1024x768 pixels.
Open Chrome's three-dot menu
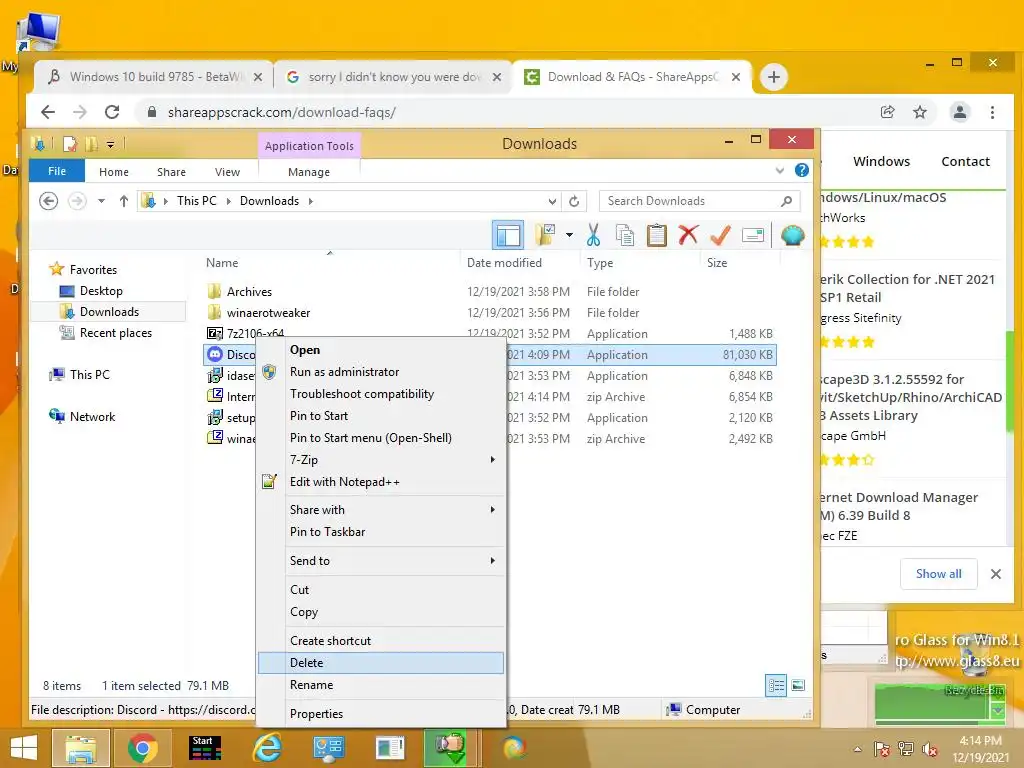pyautogui.click(x=992, y=112)
